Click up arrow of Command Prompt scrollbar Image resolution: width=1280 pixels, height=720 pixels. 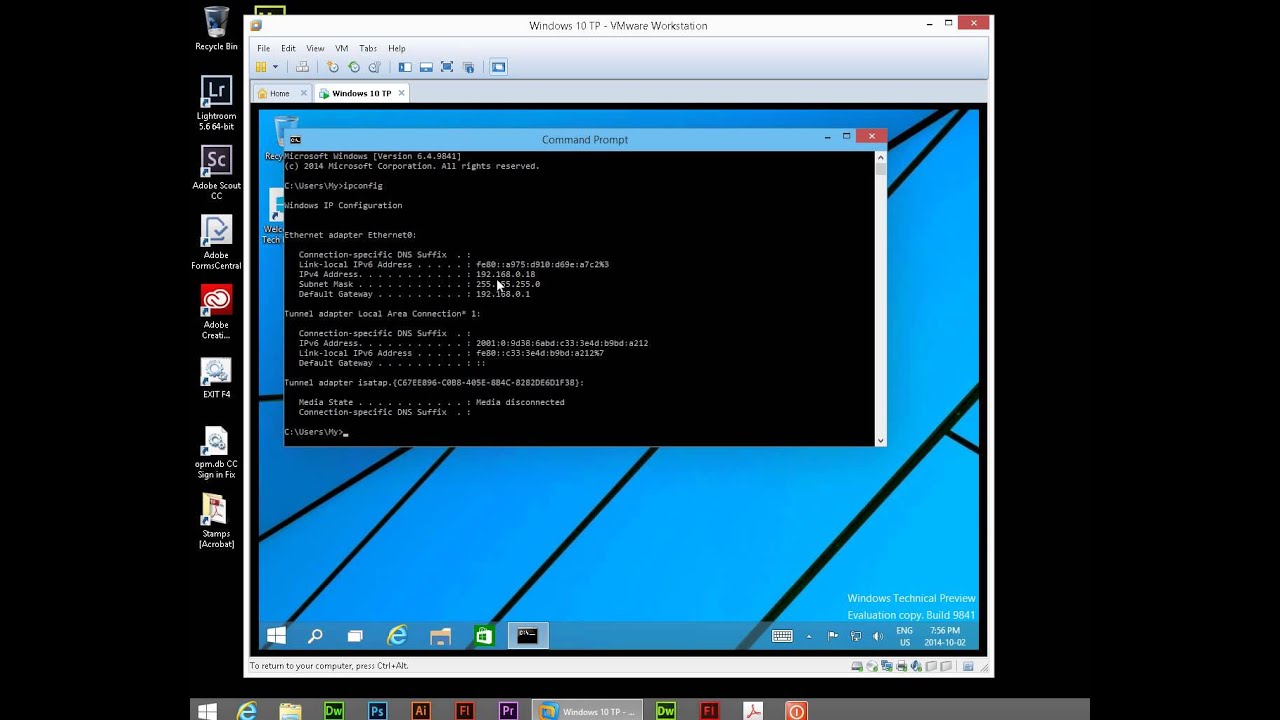[x=880, y=157]
